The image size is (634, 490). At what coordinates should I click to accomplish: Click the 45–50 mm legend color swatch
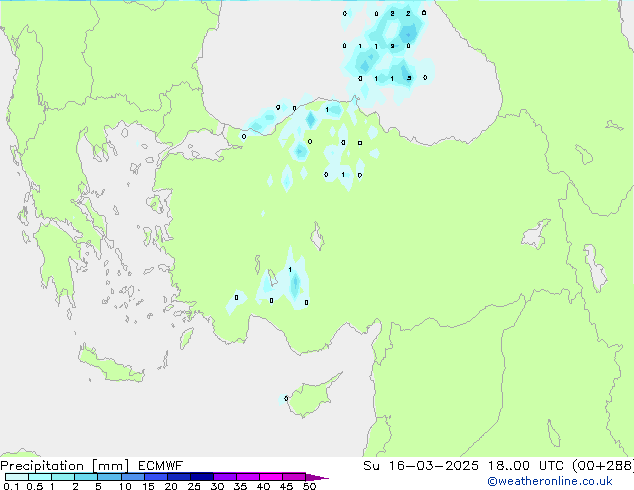coord(294,477)
